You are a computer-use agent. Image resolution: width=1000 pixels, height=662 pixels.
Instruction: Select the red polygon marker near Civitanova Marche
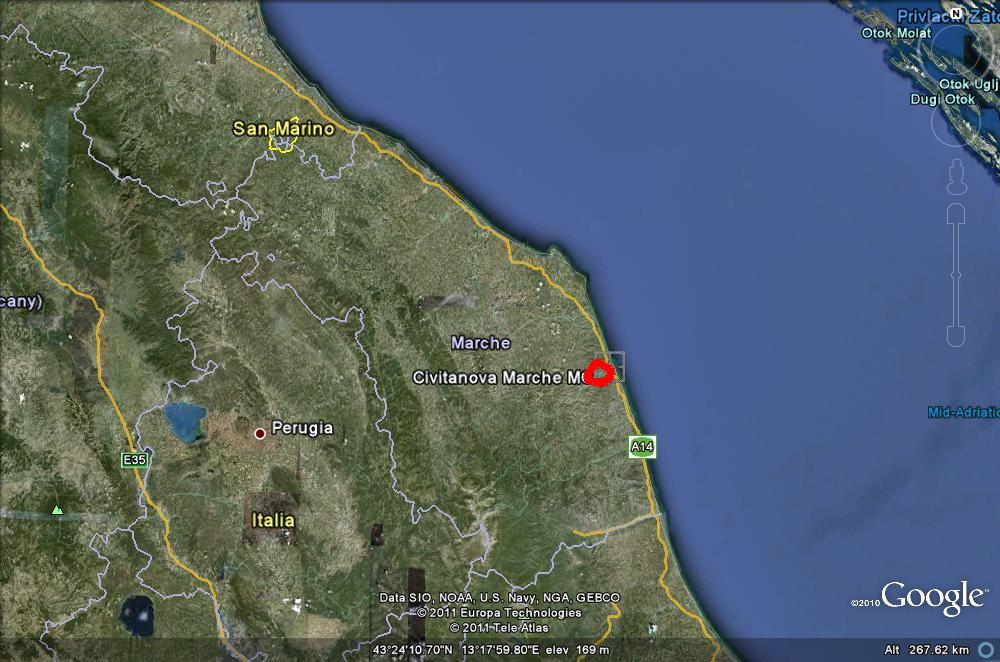599,371
